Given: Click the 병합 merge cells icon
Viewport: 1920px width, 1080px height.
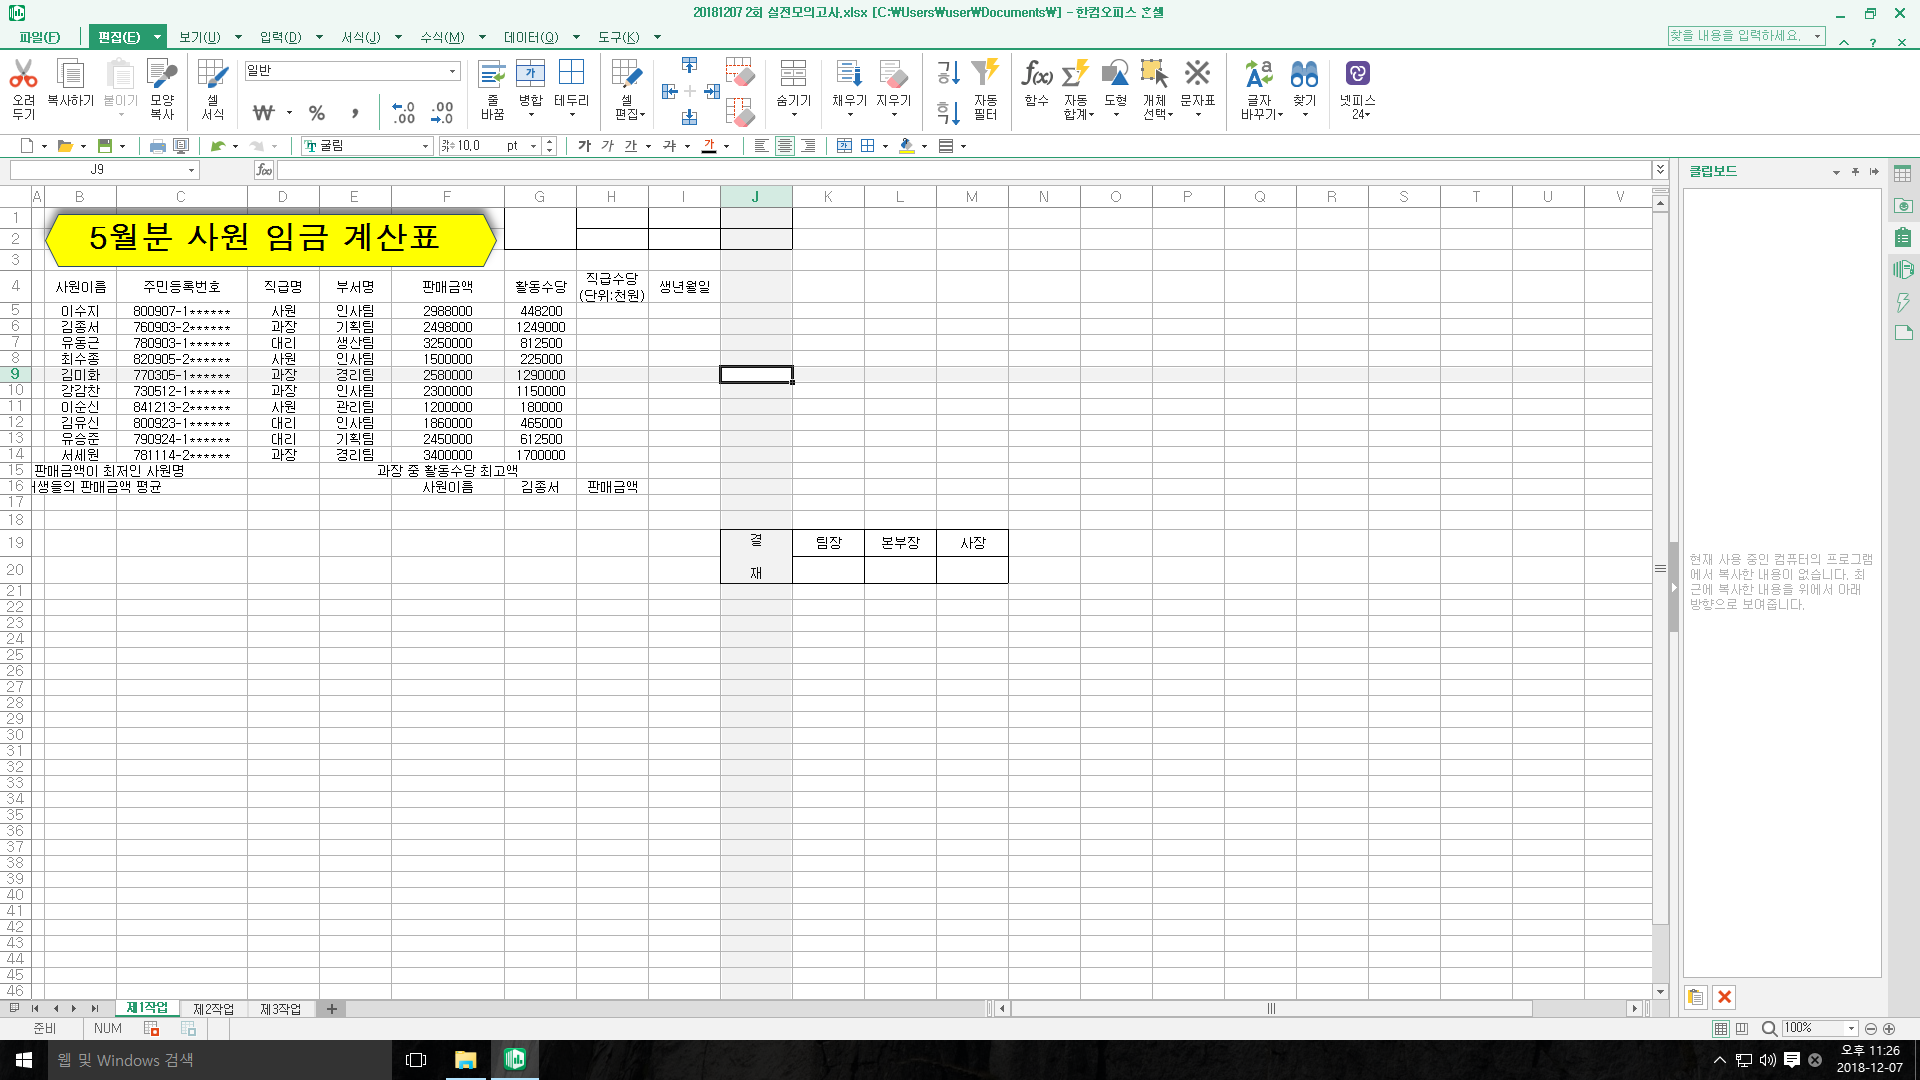Looking at the screenshot, I should (530, 74).
